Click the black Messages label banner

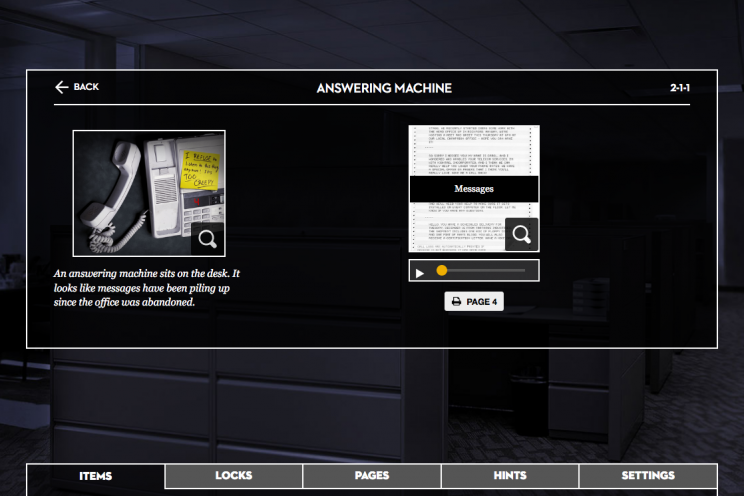click(474, 189)
